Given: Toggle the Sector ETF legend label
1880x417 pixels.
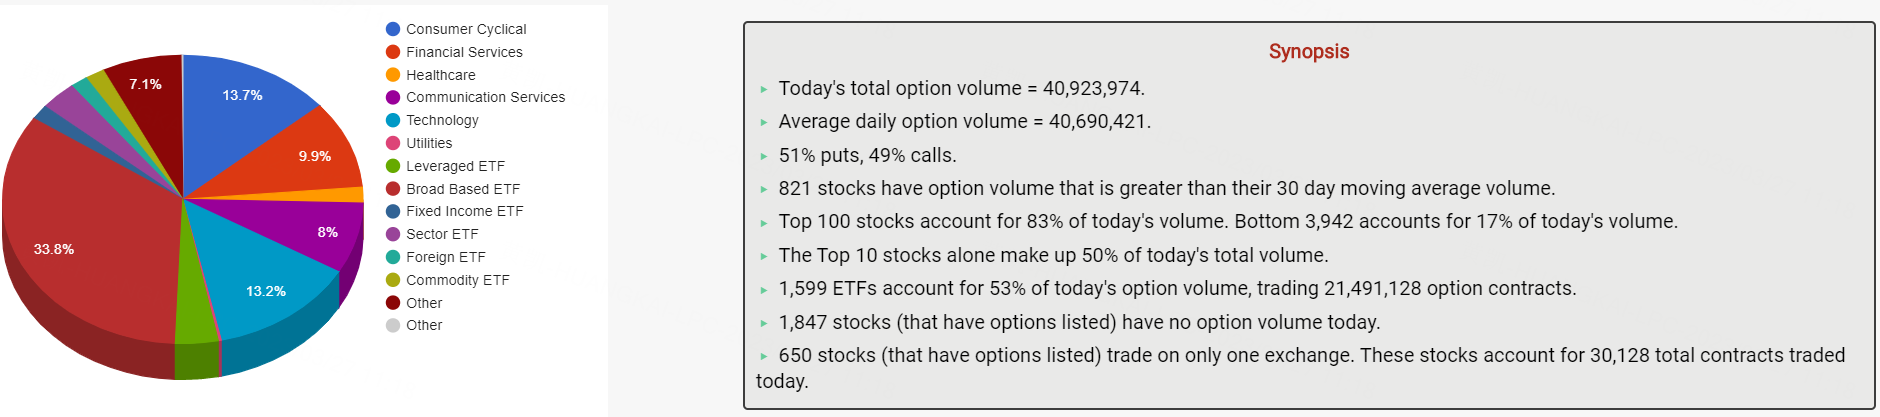Looking at the screenshot, I should (x=442, y=234).
